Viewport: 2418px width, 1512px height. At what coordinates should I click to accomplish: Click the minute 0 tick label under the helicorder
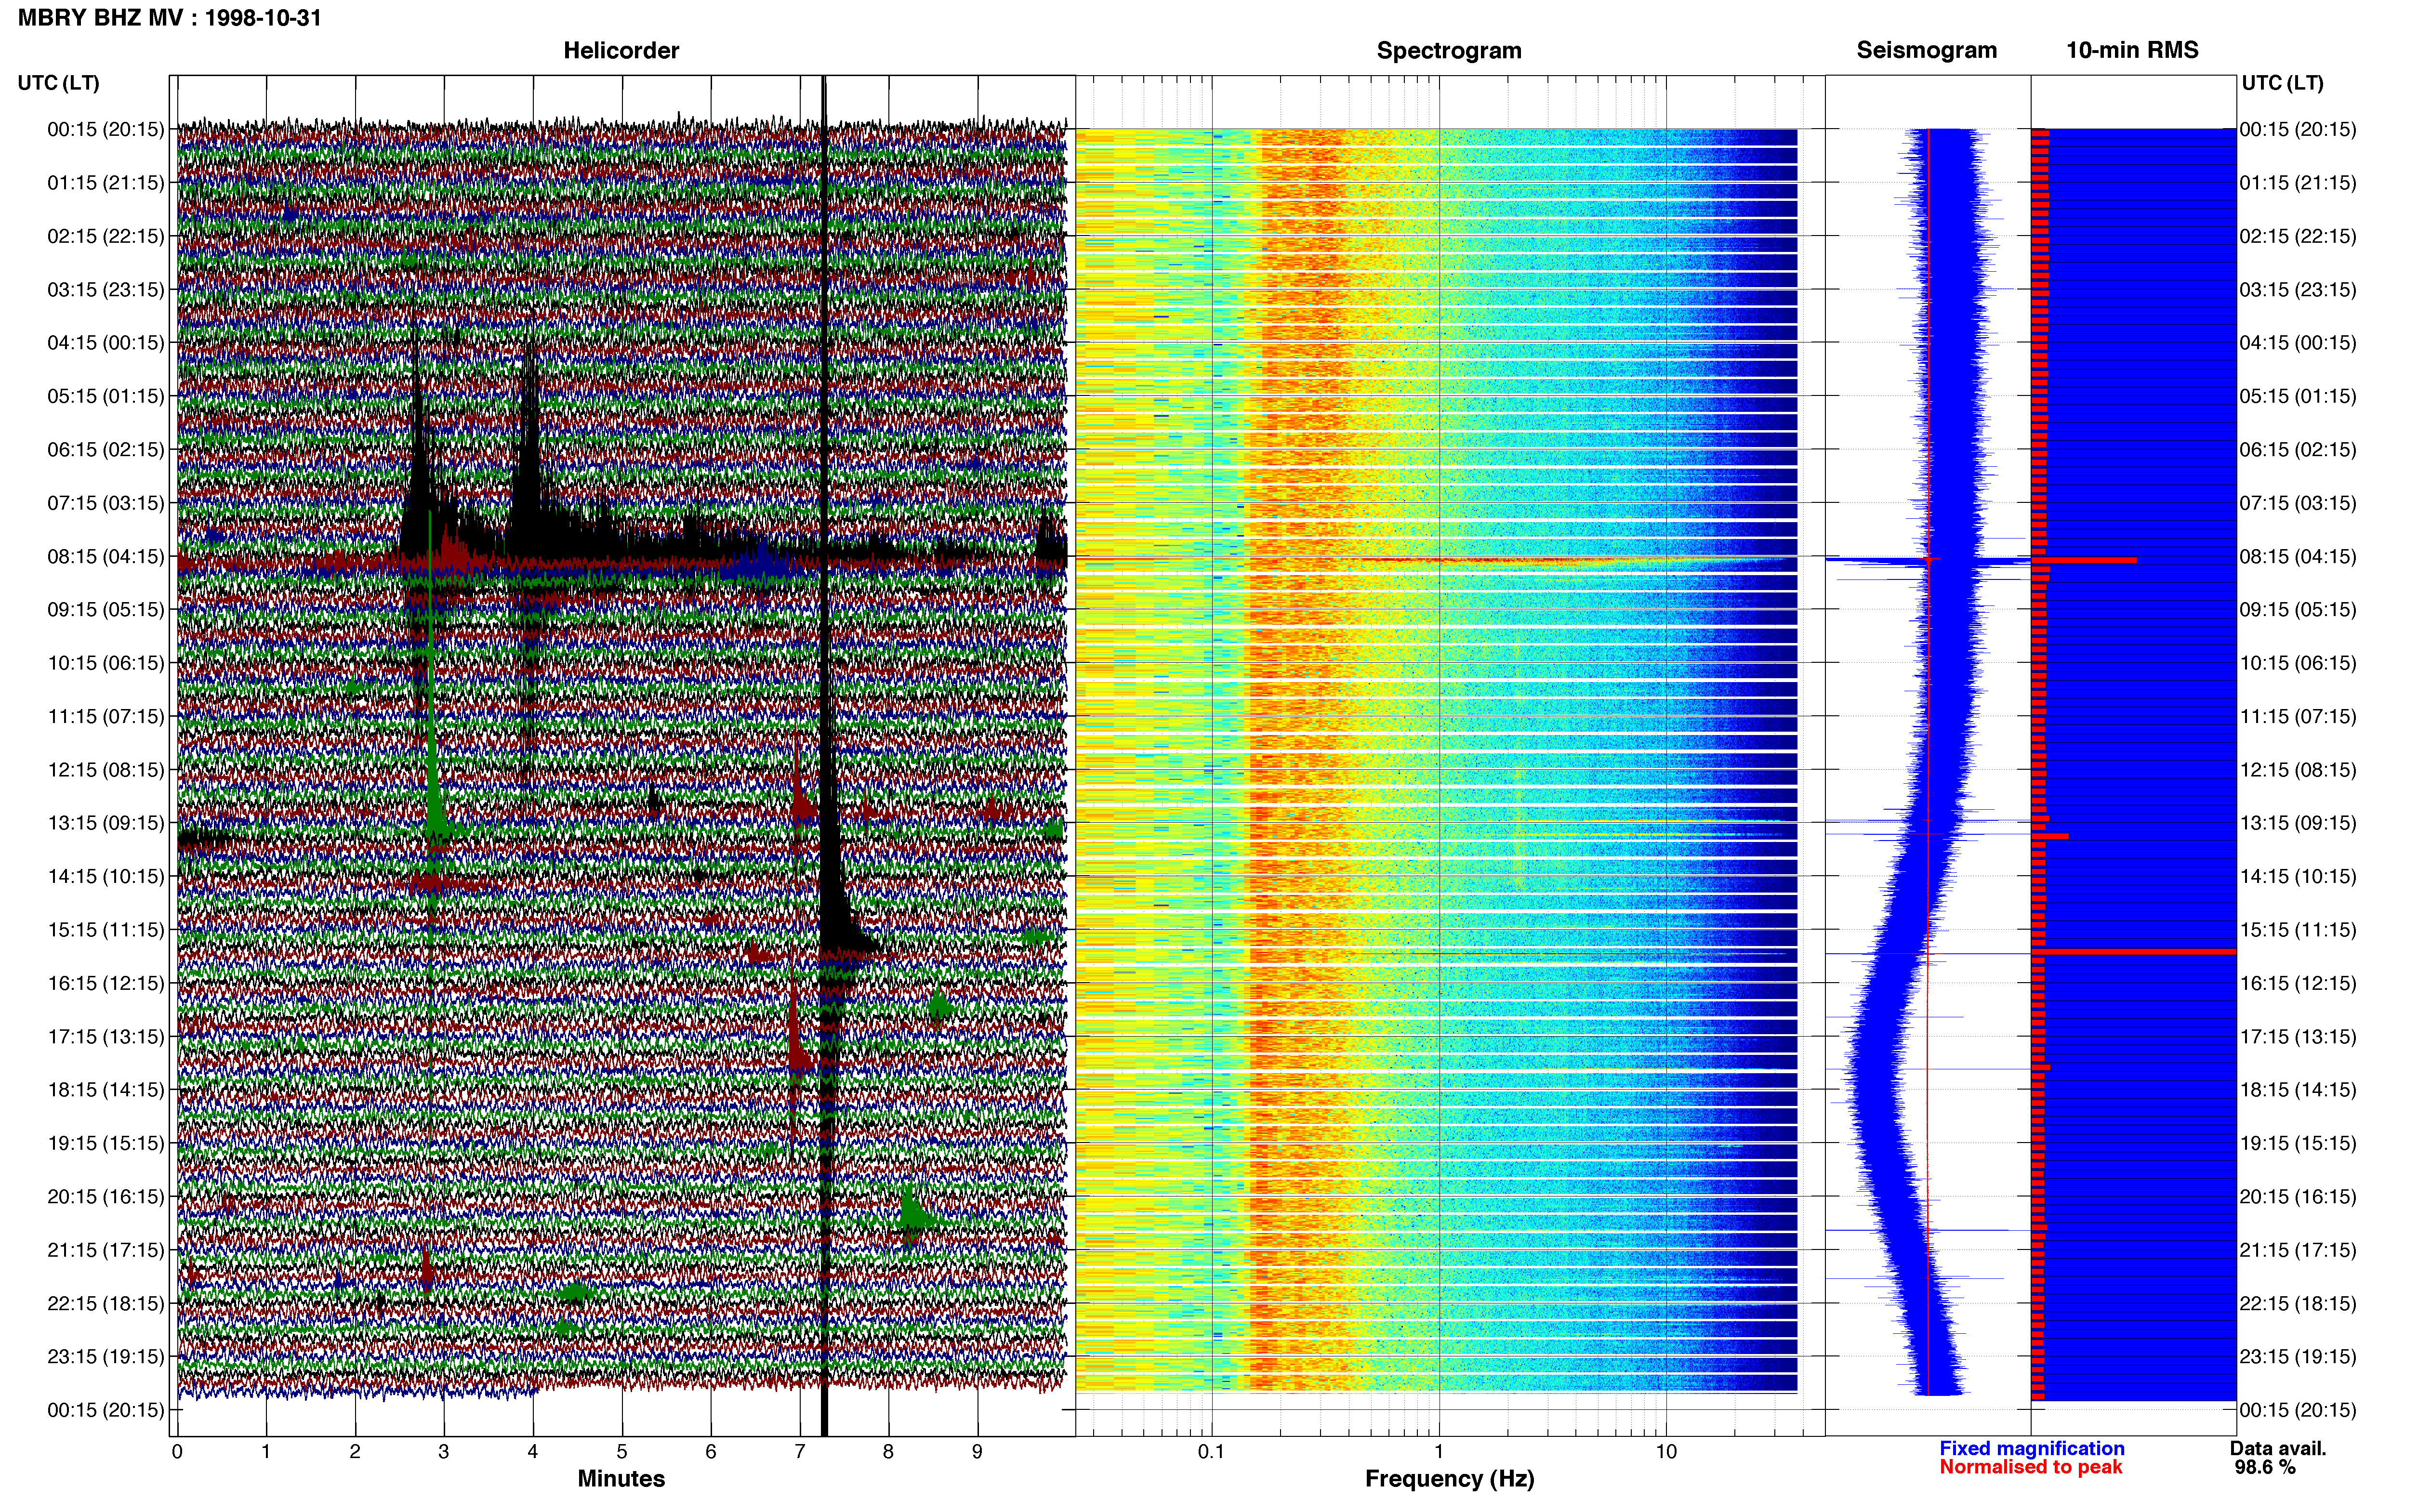pos(177,1452)
